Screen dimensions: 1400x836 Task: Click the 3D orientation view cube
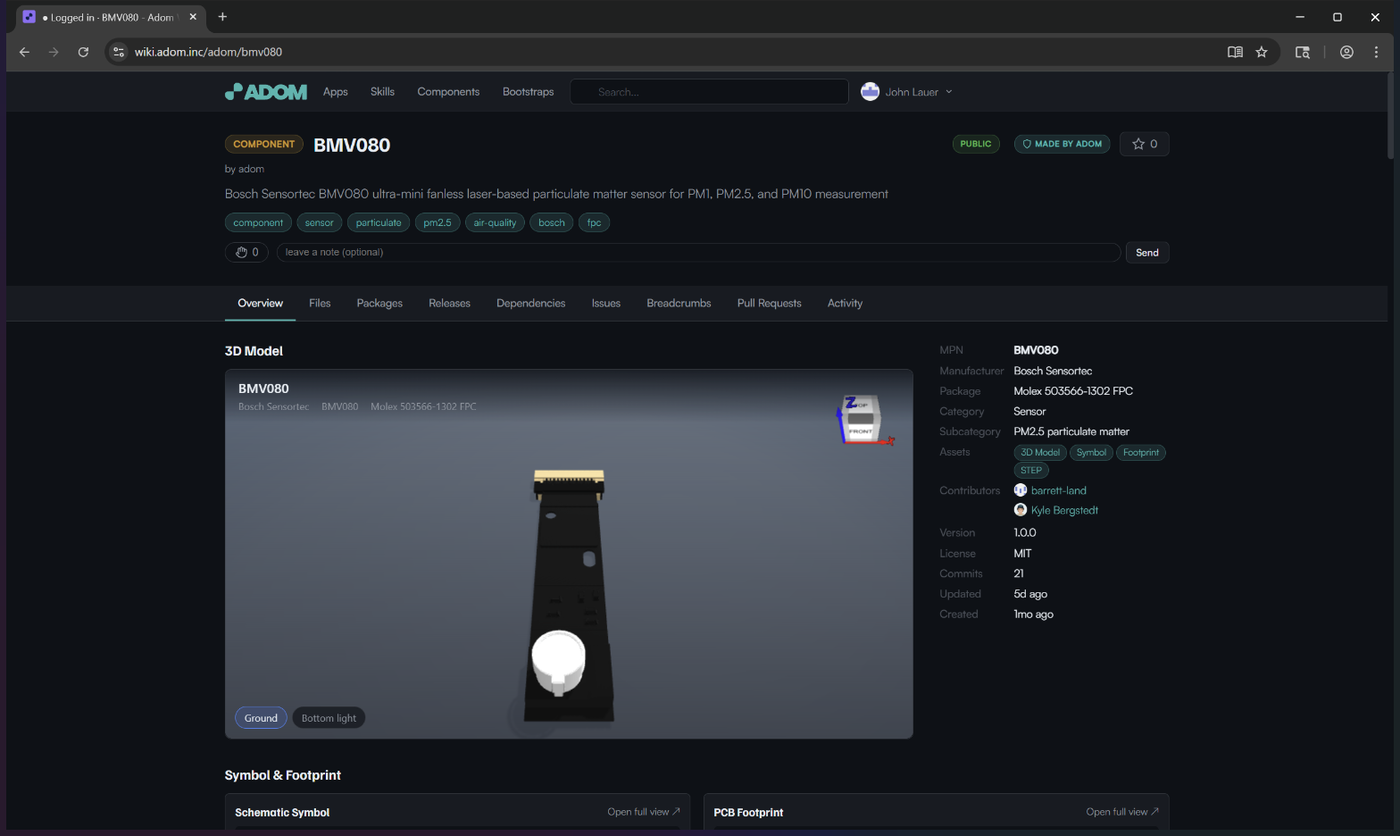pos(863,420)
